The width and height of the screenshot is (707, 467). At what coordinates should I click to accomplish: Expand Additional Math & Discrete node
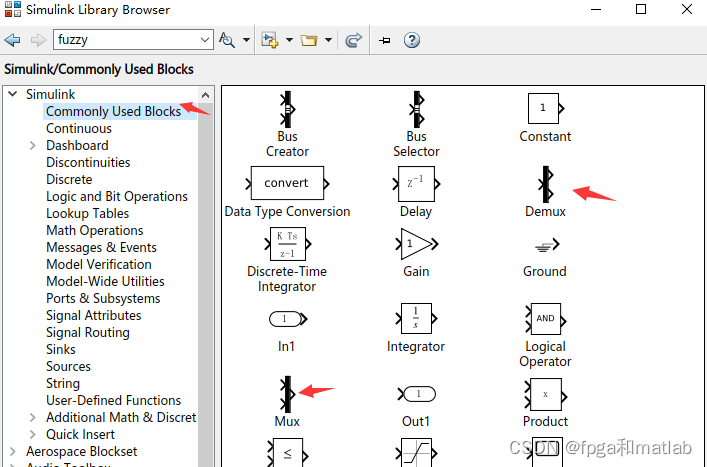32,417
